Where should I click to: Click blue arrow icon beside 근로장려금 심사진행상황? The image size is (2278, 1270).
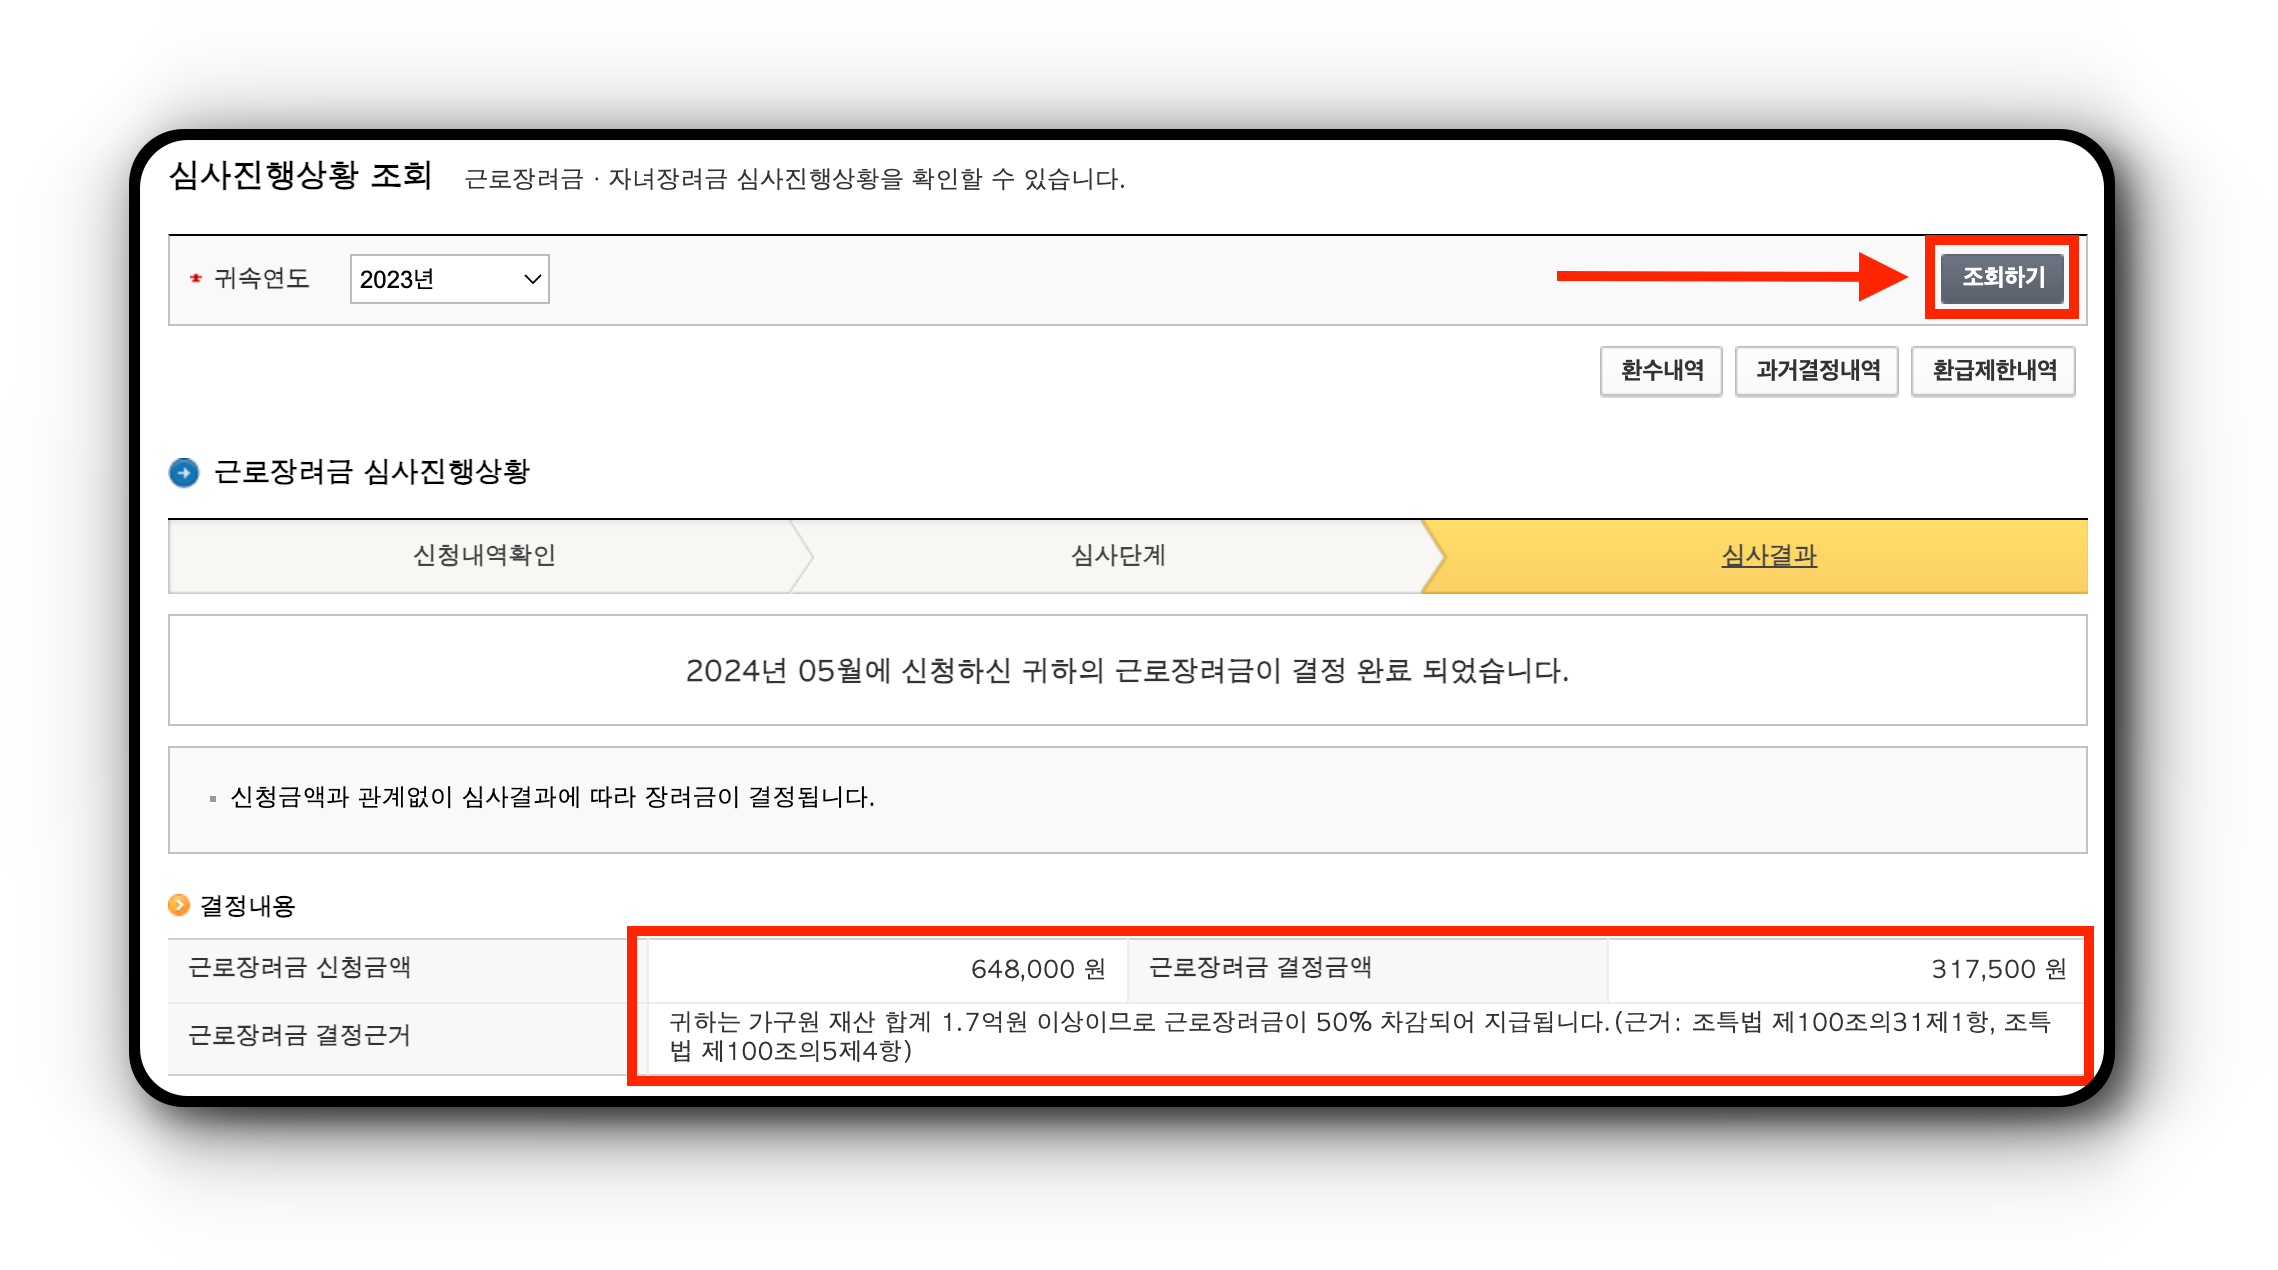(184, 472)
